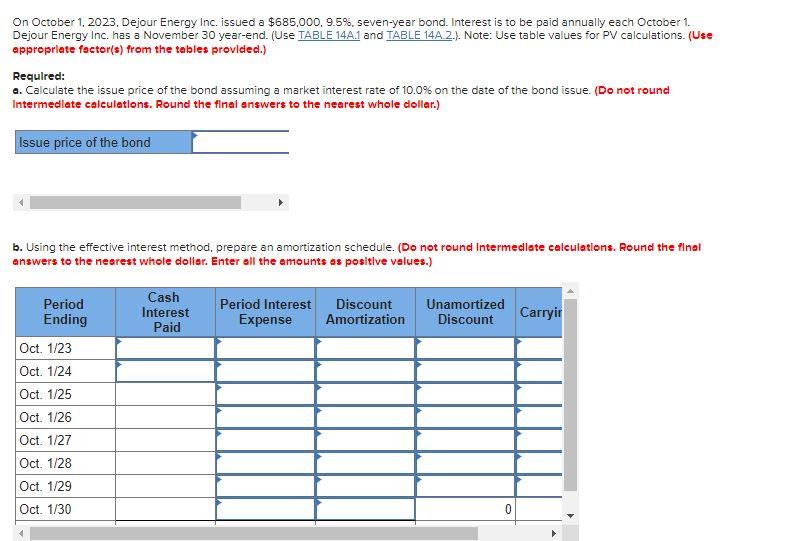
Task: Click the Period Interest Expense column header
Action: click(265, 312)
